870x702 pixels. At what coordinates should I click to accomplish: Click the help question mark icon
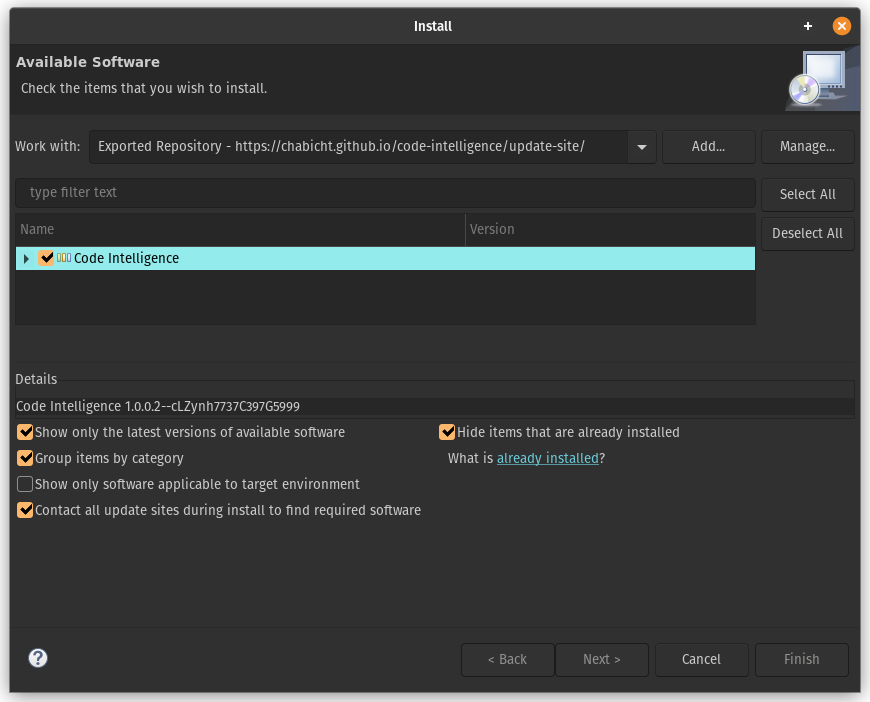pos(38,658)
